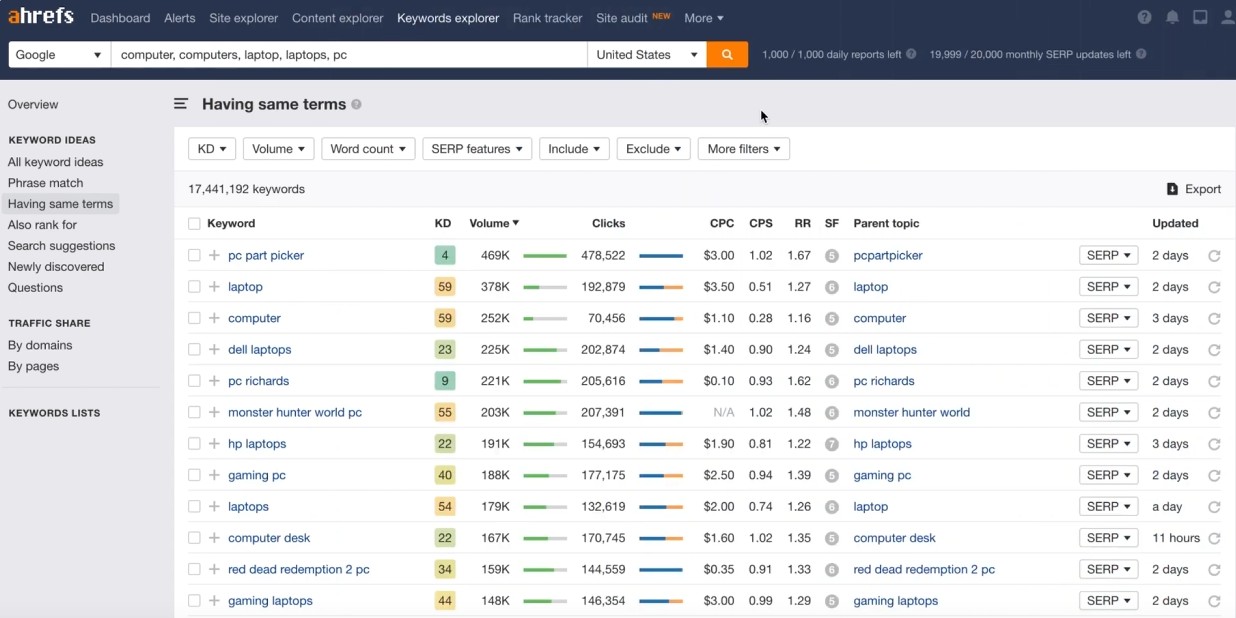1236x618 pixels.
Task: Expand the United States country selector
Action: point(646,55)
